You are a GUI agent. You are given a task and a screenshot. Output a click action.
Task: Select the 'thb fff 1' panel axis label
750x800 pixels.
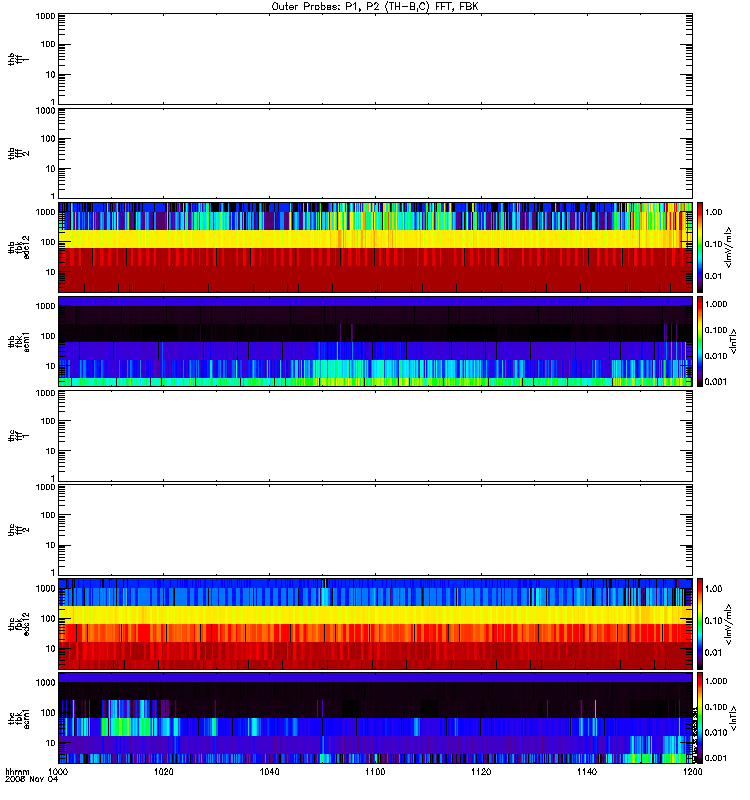point(18,59)
